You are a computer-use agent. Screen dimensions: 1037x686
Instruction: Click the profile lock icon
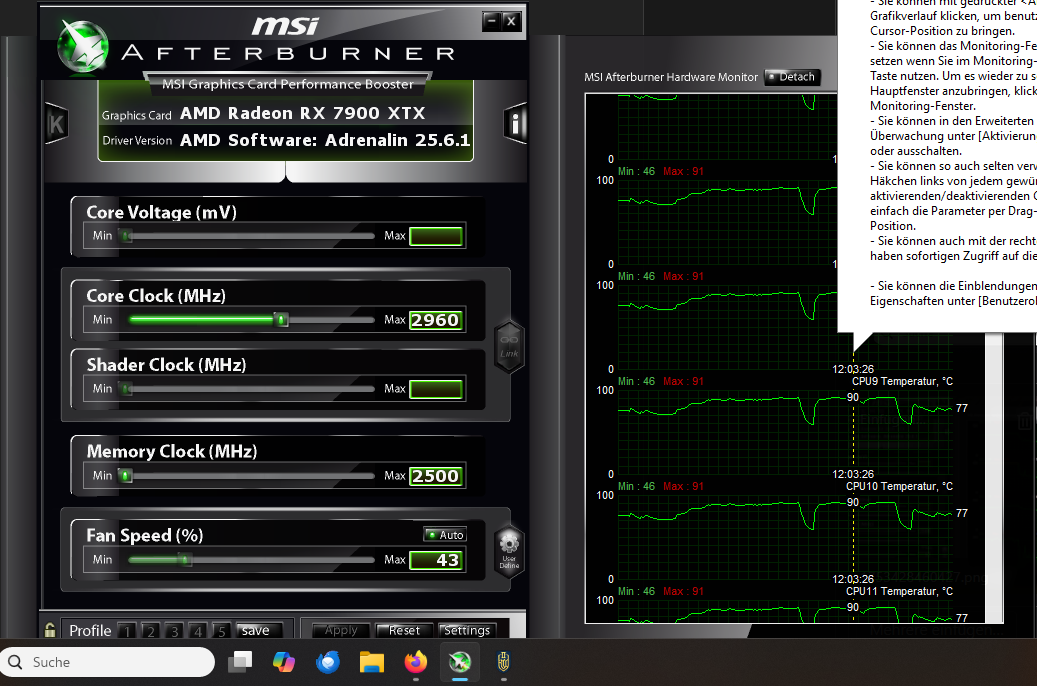click(x=50, y=630)
